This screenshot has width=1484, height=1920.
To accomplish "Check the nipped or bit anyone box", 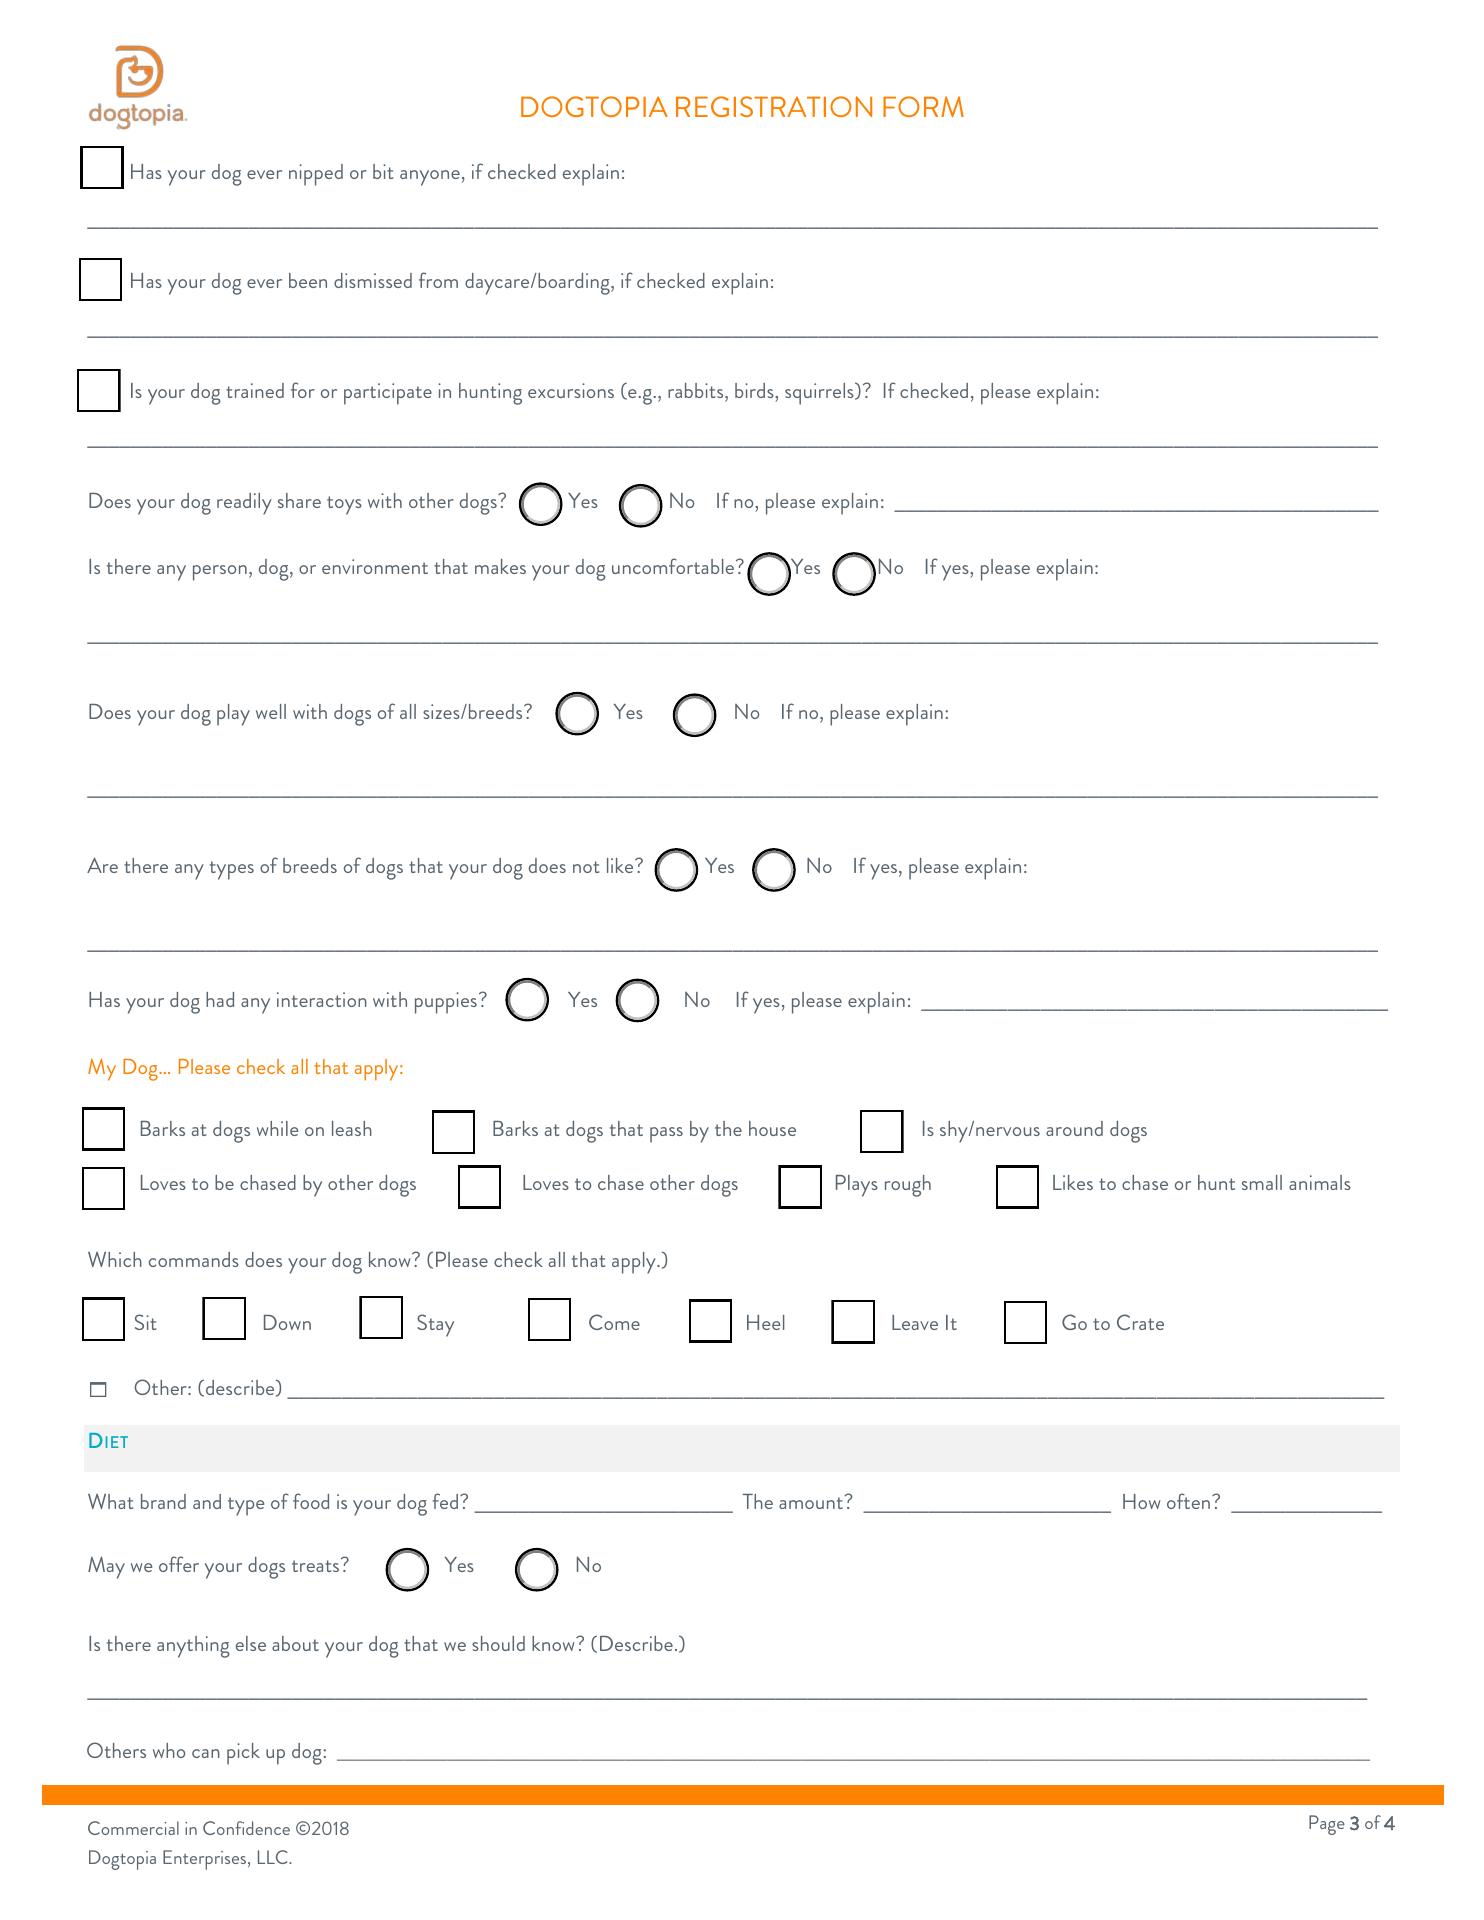I will point(101,168).
